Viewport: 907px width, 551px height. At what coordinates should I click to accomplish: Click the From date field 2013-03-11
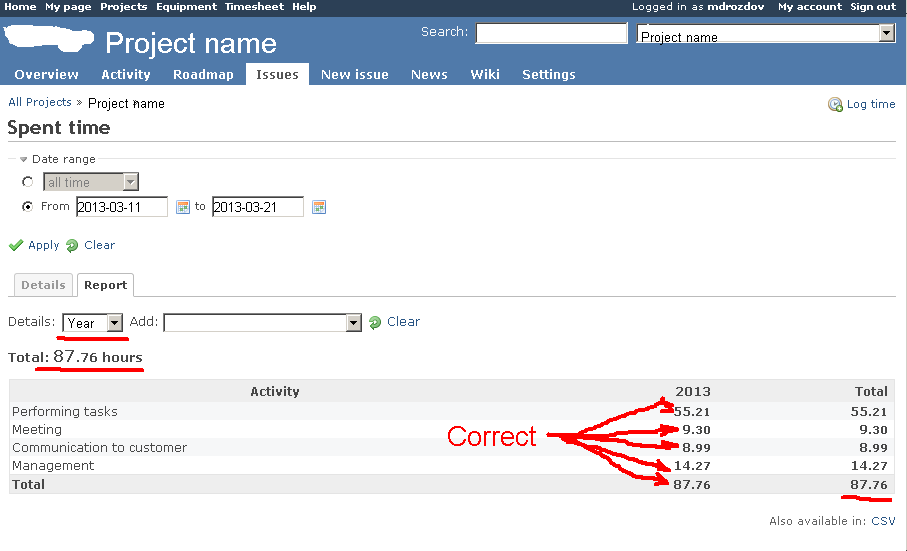click(121, 207)
